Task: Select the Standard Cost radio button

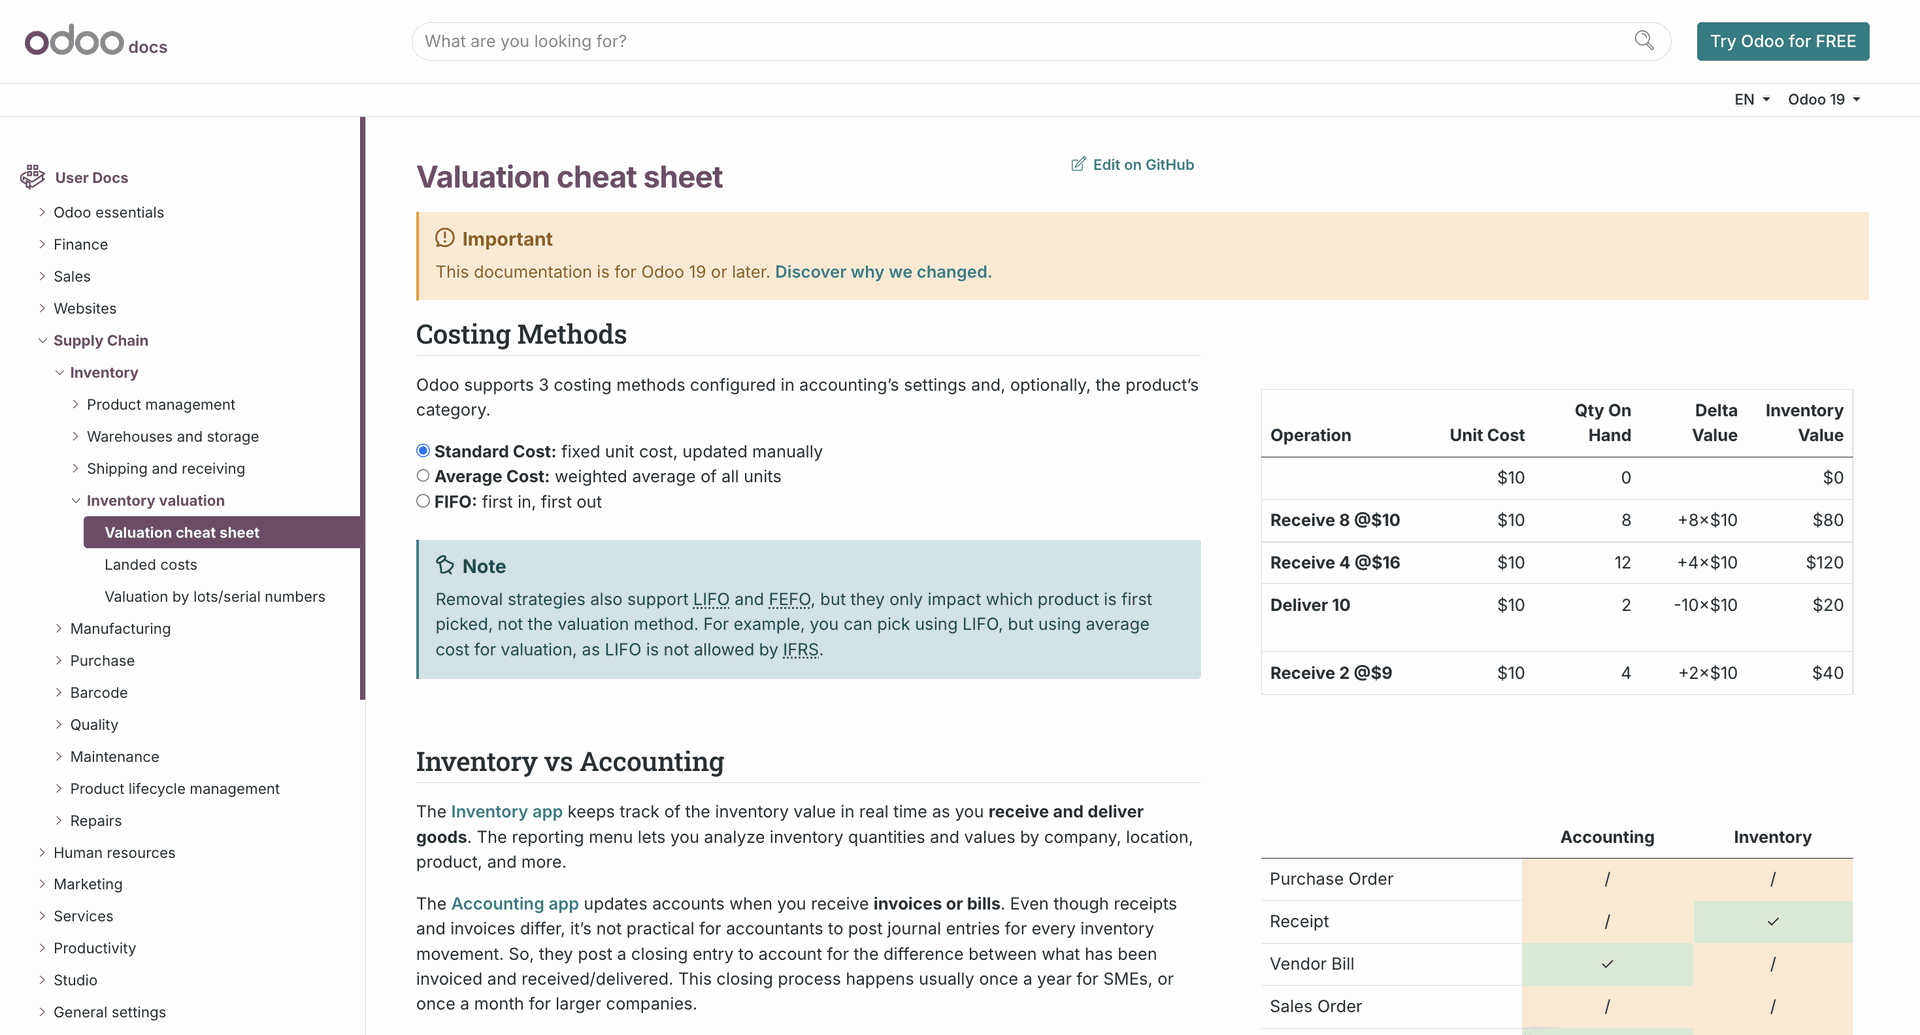Action: click(x=423, y=451)
